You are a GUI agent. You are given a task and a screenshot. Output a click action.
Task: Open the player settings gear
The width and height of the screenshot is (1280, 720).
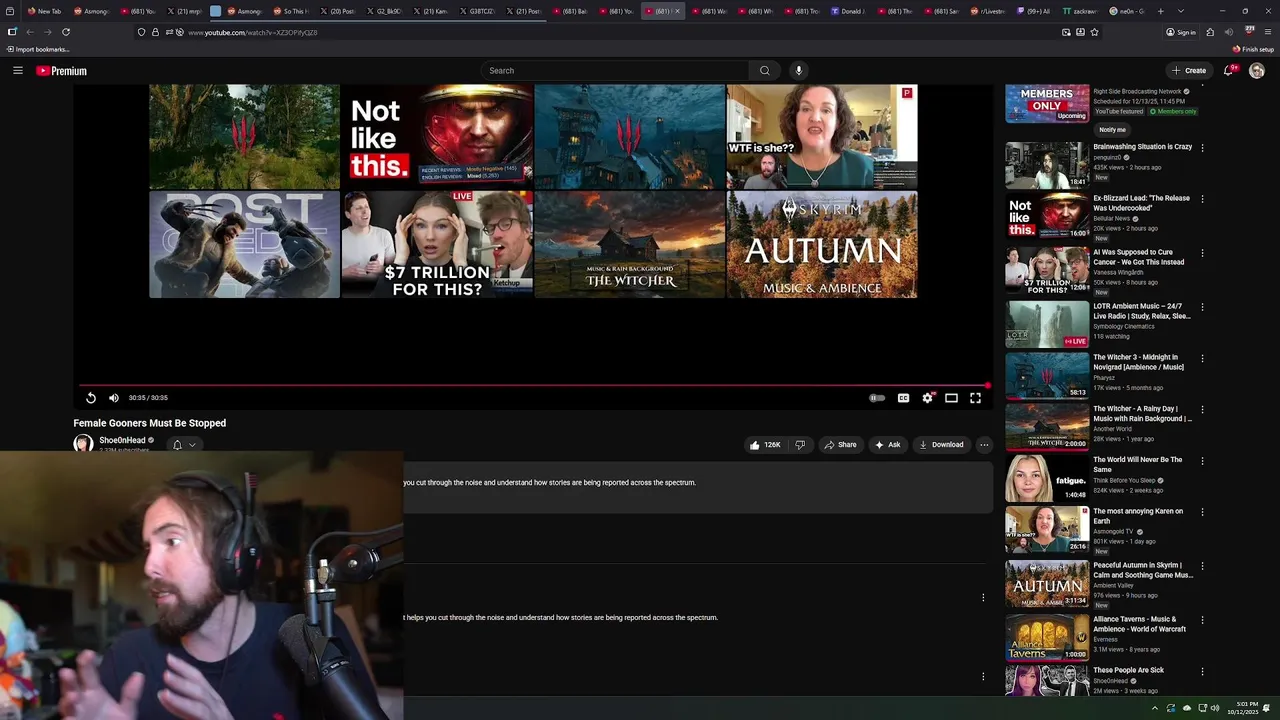tap(928, 398)
